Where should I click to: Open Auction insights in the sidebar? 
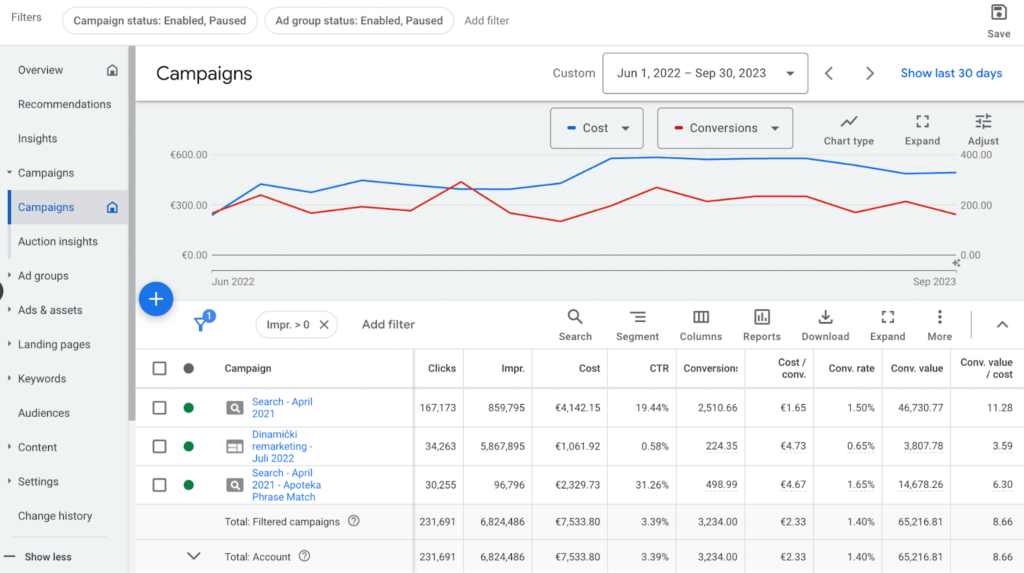tap(58, 241)
